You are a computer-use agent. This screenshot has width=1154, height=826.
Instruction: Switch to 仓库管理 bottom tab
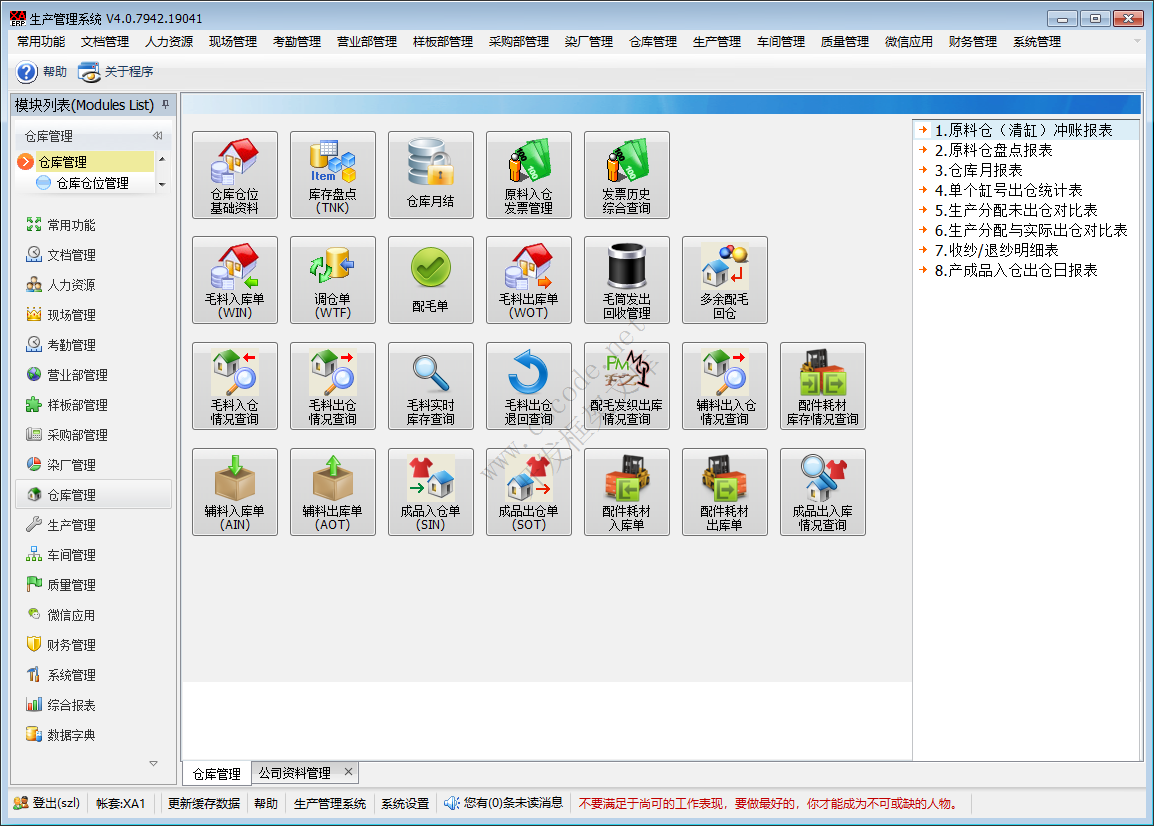coord(216,774)
